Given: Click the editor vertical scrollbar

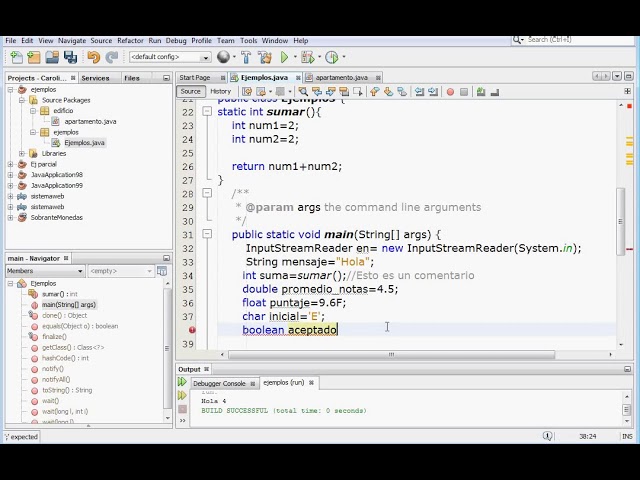Looking at the screenshot, I should tap(620, 222).
